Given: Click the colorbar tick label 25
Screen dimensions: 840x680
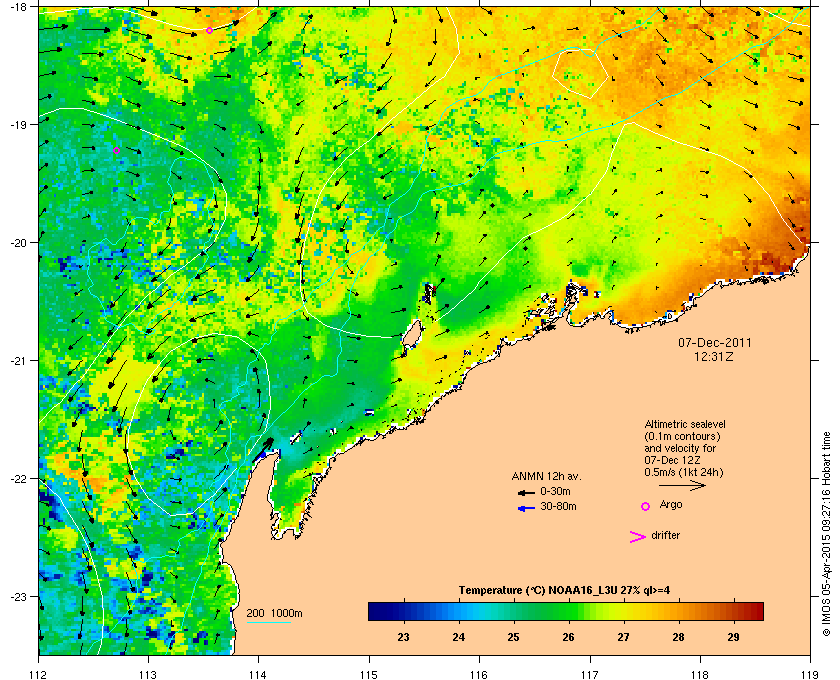Looking at the screenshot, I should point(513,637).
